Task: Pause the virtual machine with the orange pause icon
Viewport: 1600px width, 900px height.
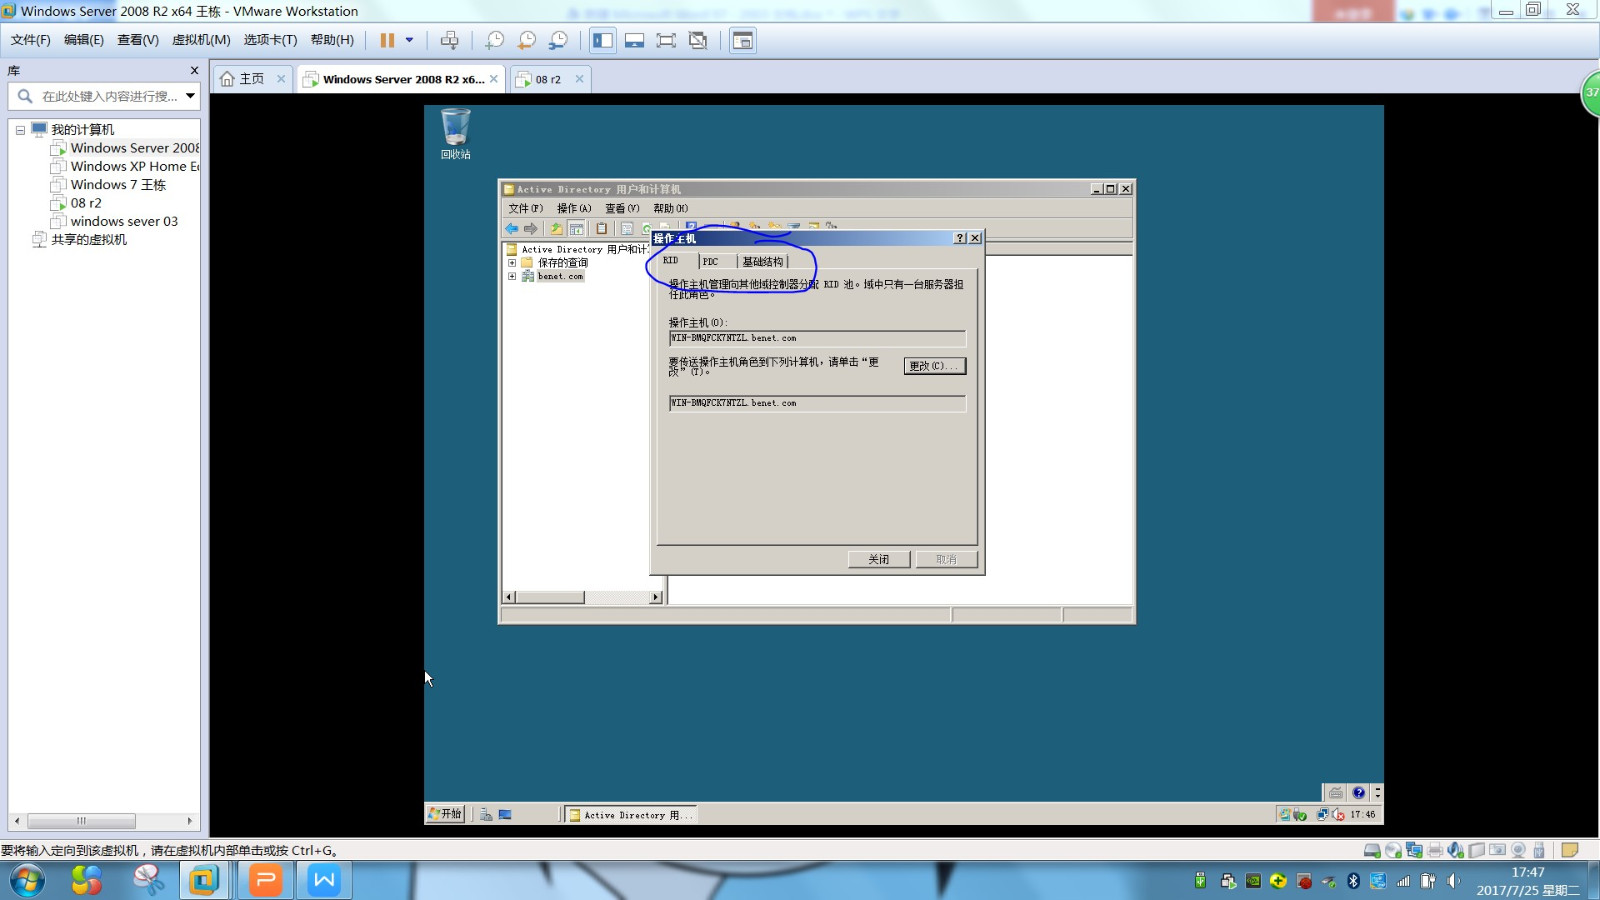Action: pos(387,40)
